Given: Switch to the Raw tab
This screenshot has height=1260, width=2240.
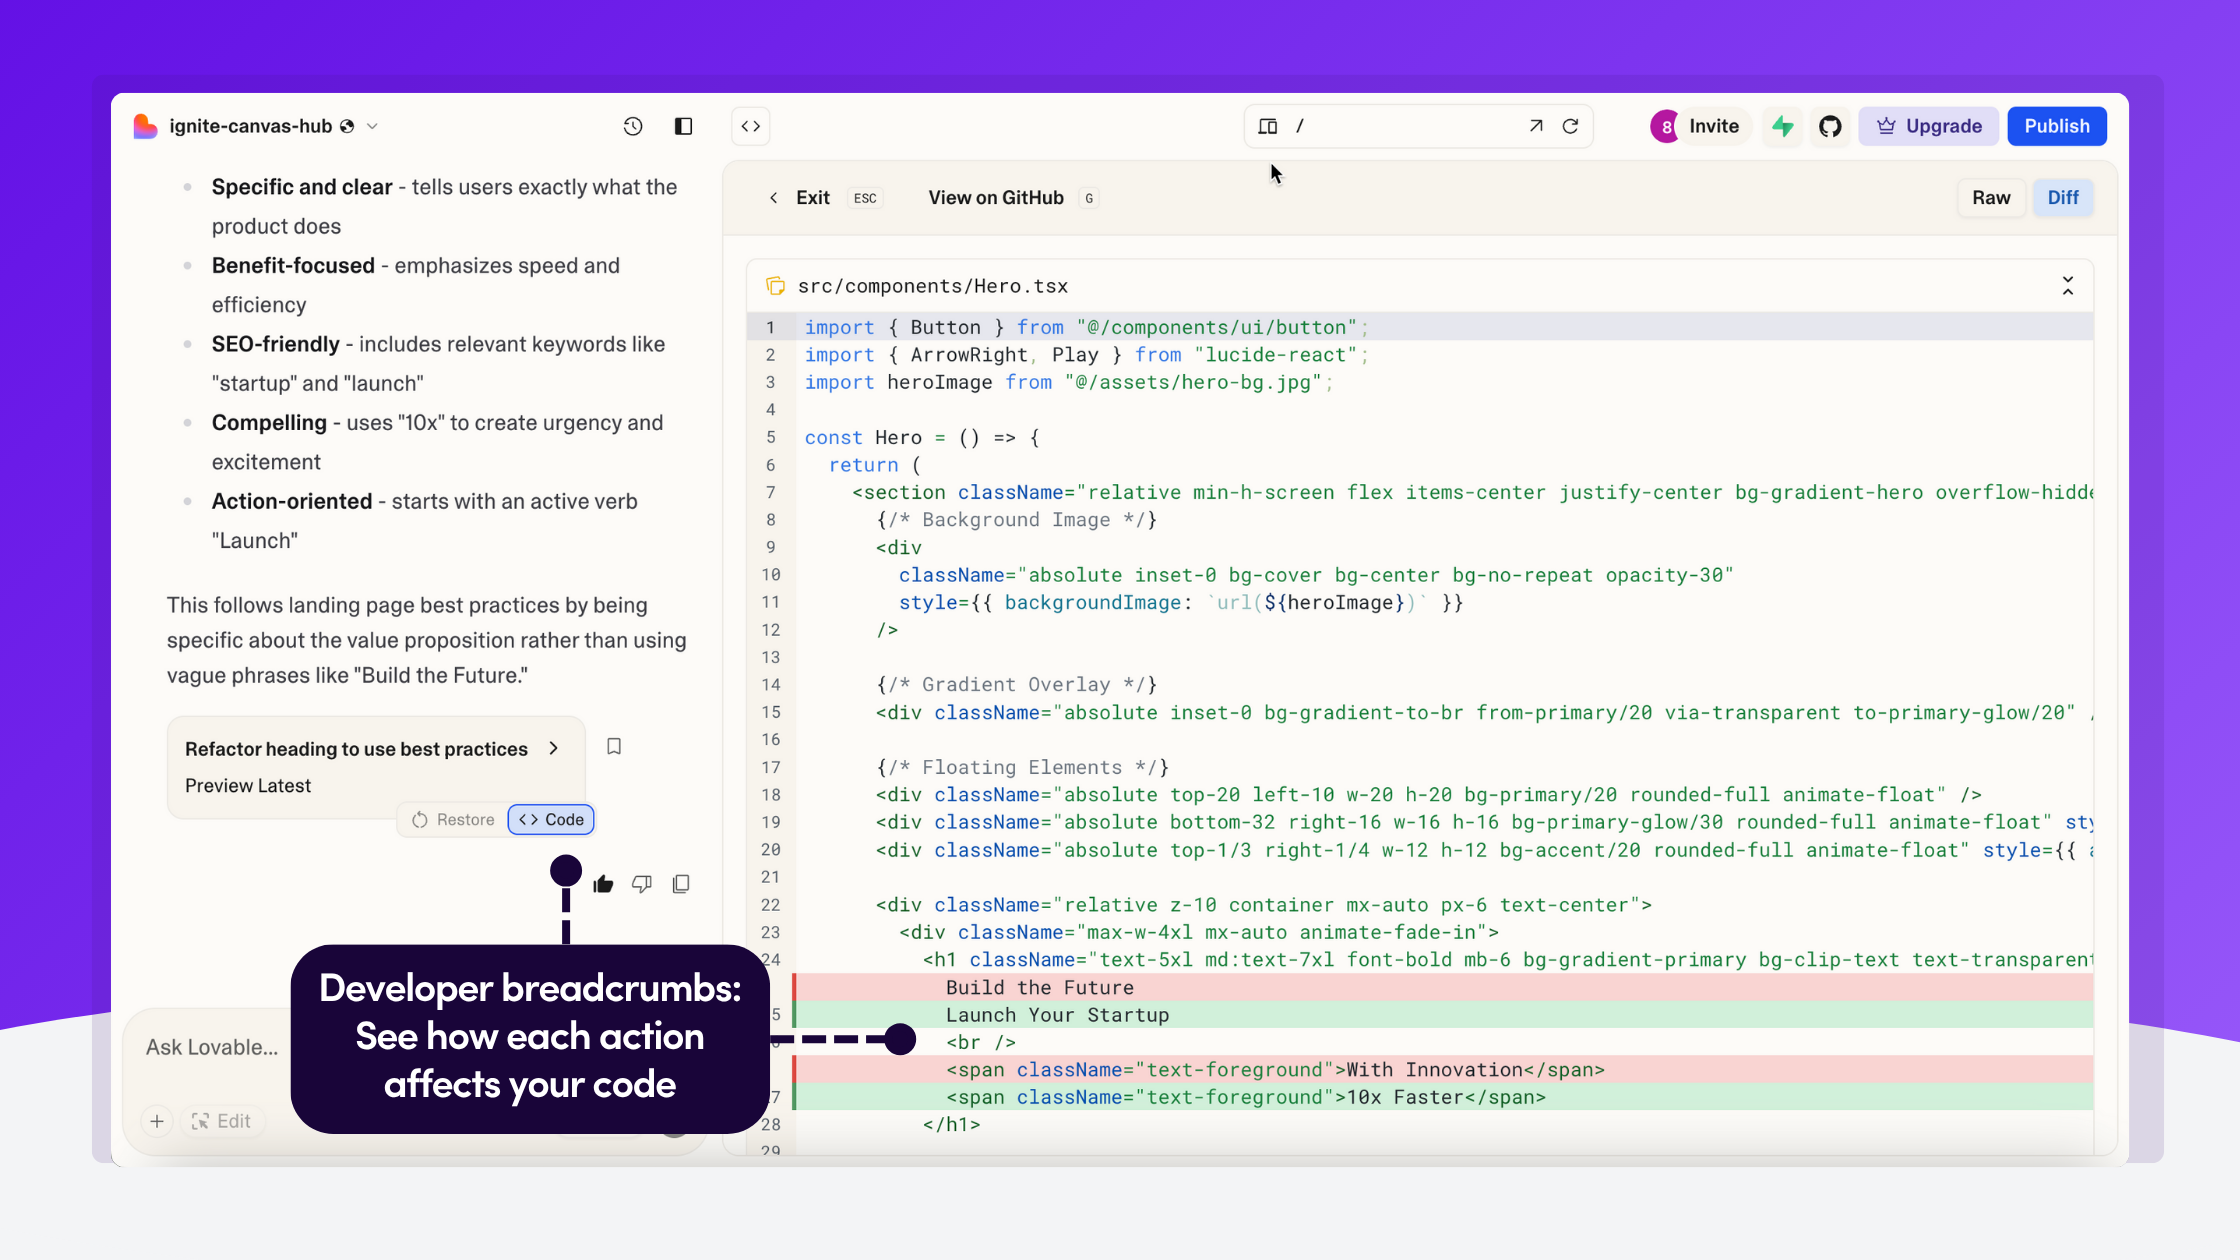Looking at the screenshot, I should [1991, 198].
